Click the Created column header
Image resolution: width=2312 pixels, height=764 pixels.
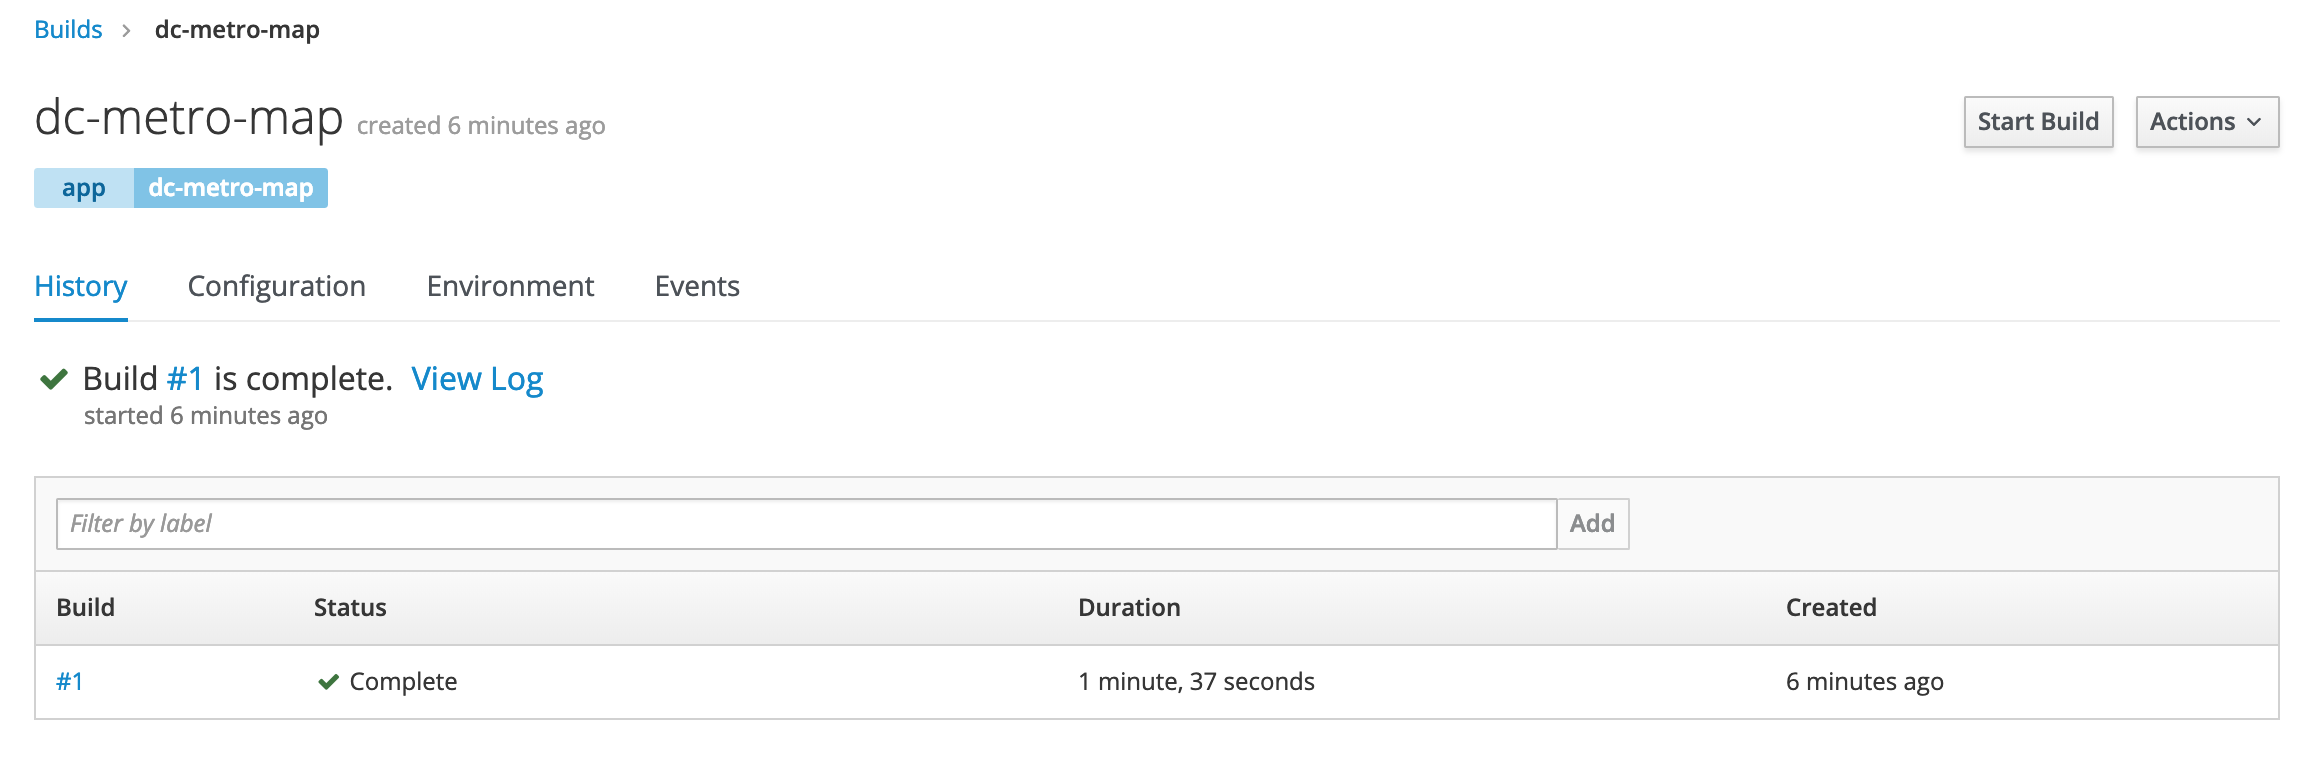tap(1831, 608)
